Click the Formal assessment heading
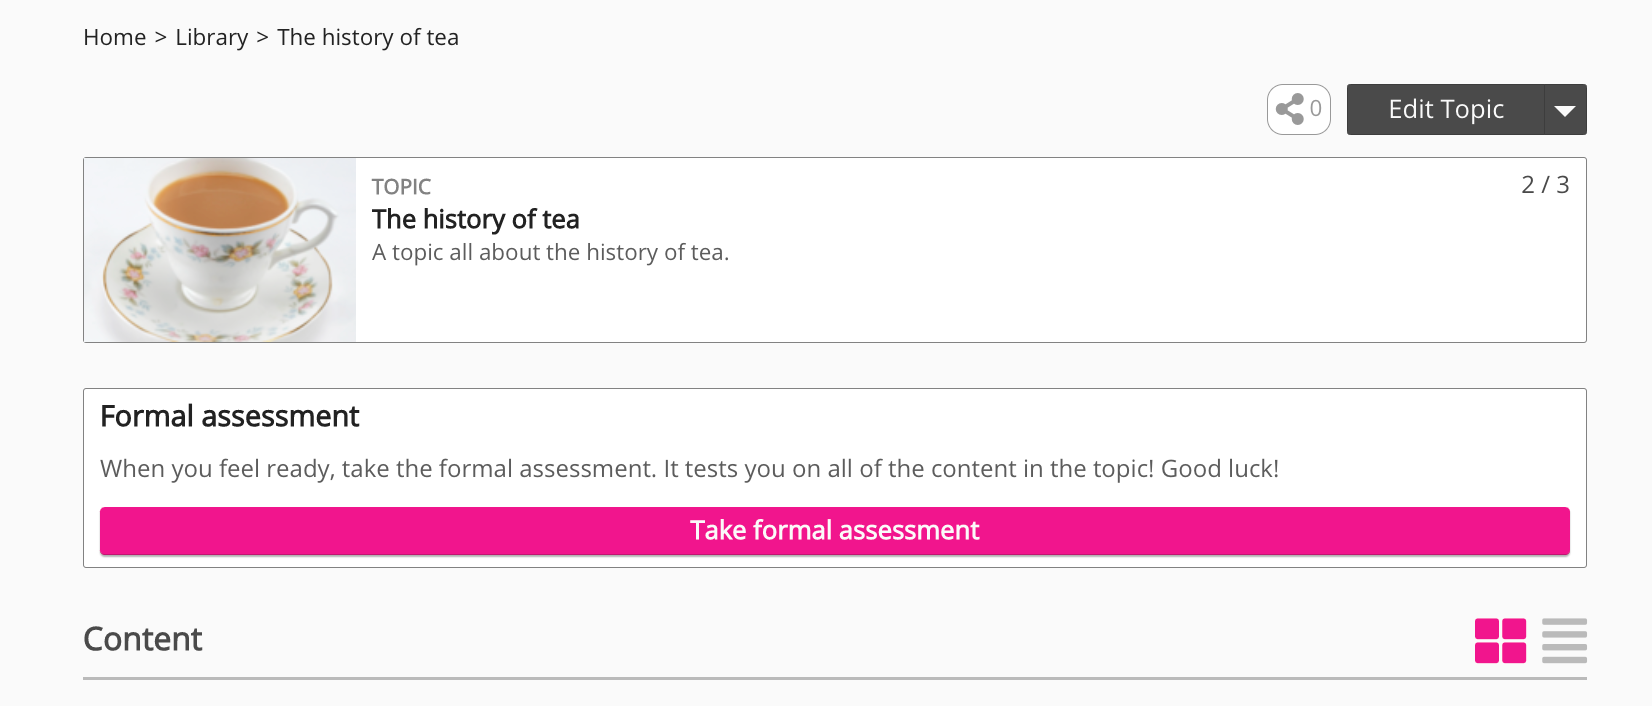The image size is (1652, 706). pyautogui.click(x=230, y=416)
